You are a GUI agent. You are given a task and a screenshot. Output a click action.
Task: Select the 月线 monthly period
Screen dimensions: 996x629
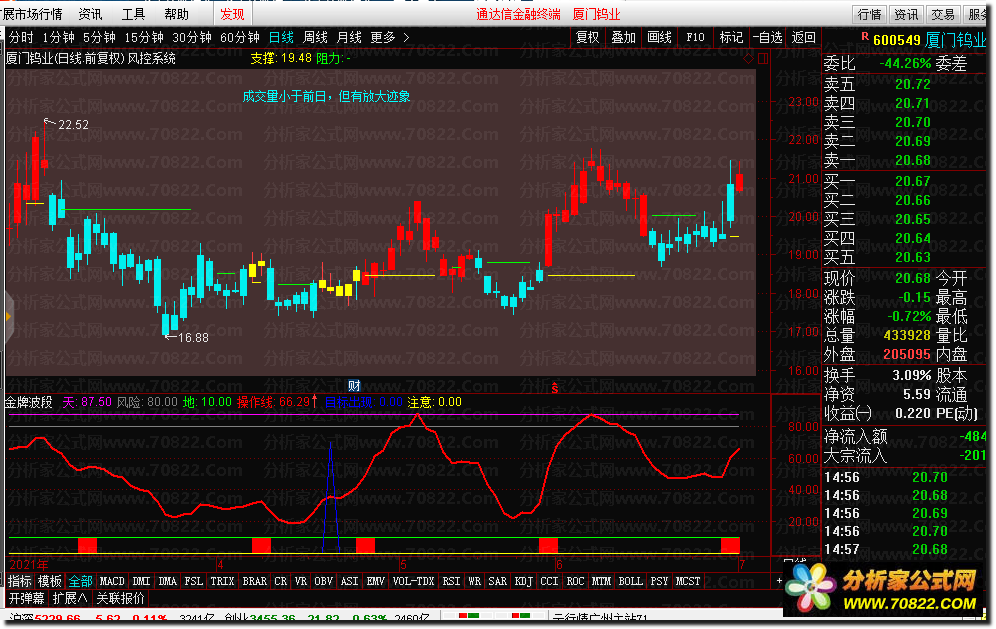pos(349,37)
